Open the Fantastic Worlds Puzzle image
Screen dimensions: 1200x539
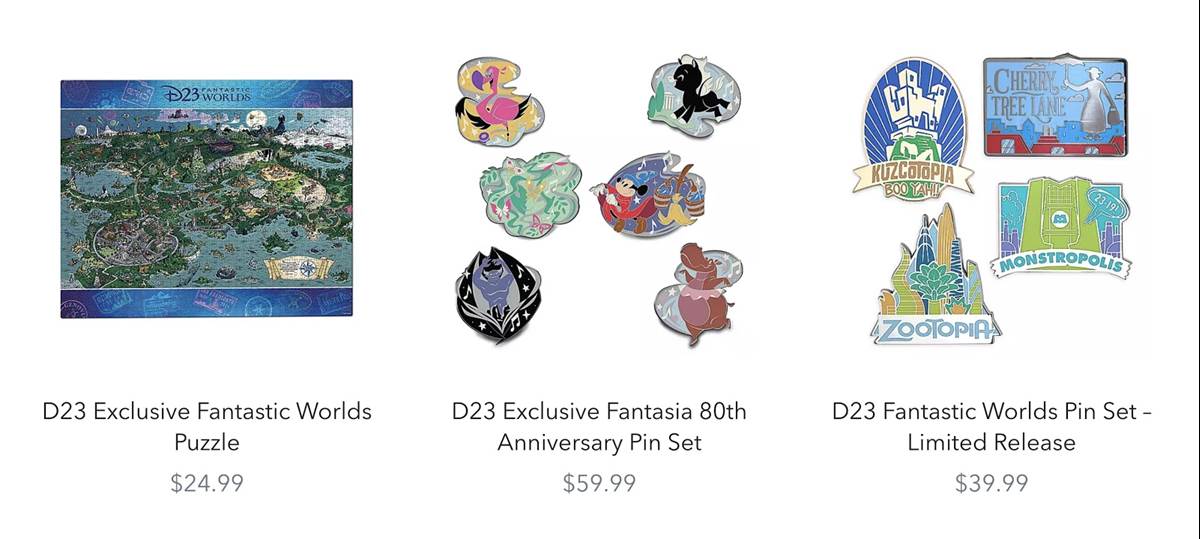pos(207,199)
